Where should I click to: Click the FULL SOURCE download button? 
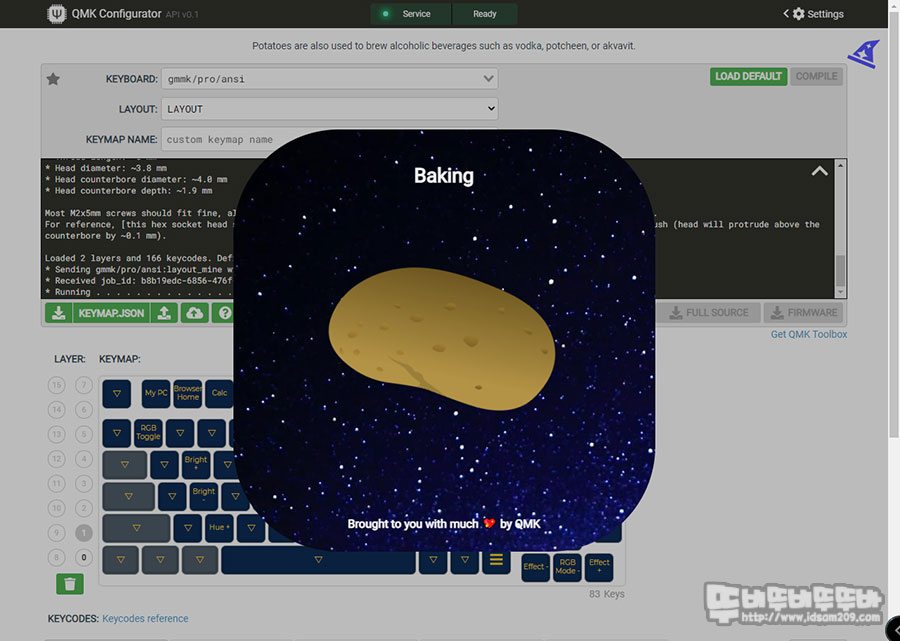(709, 313)
